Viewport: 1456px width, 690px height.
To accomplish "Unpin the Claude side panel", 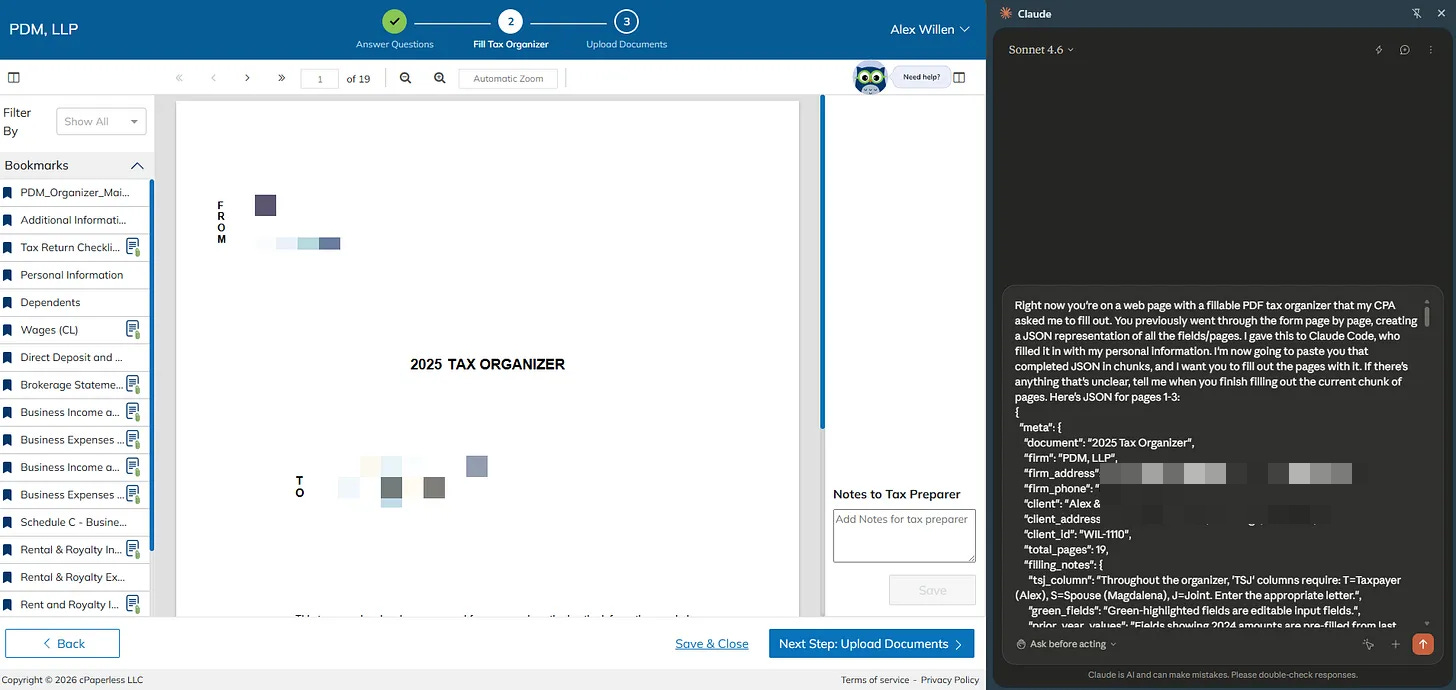I will click(x=1416, y=14).
